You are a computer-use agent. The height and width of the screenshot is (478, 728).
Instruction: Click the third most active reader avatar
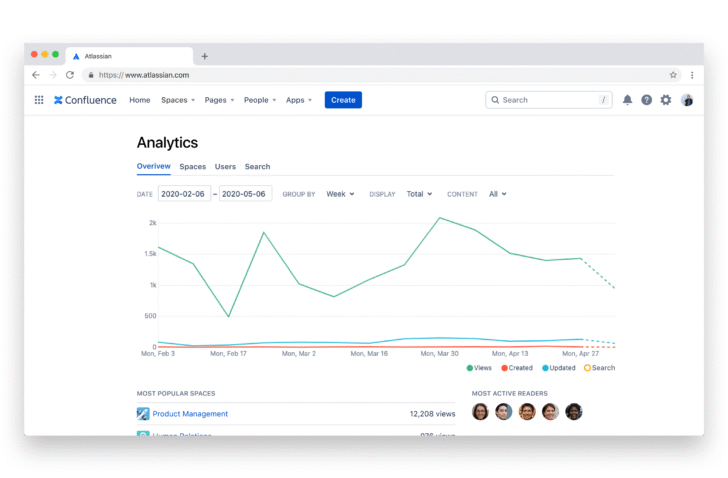[527, 411]
